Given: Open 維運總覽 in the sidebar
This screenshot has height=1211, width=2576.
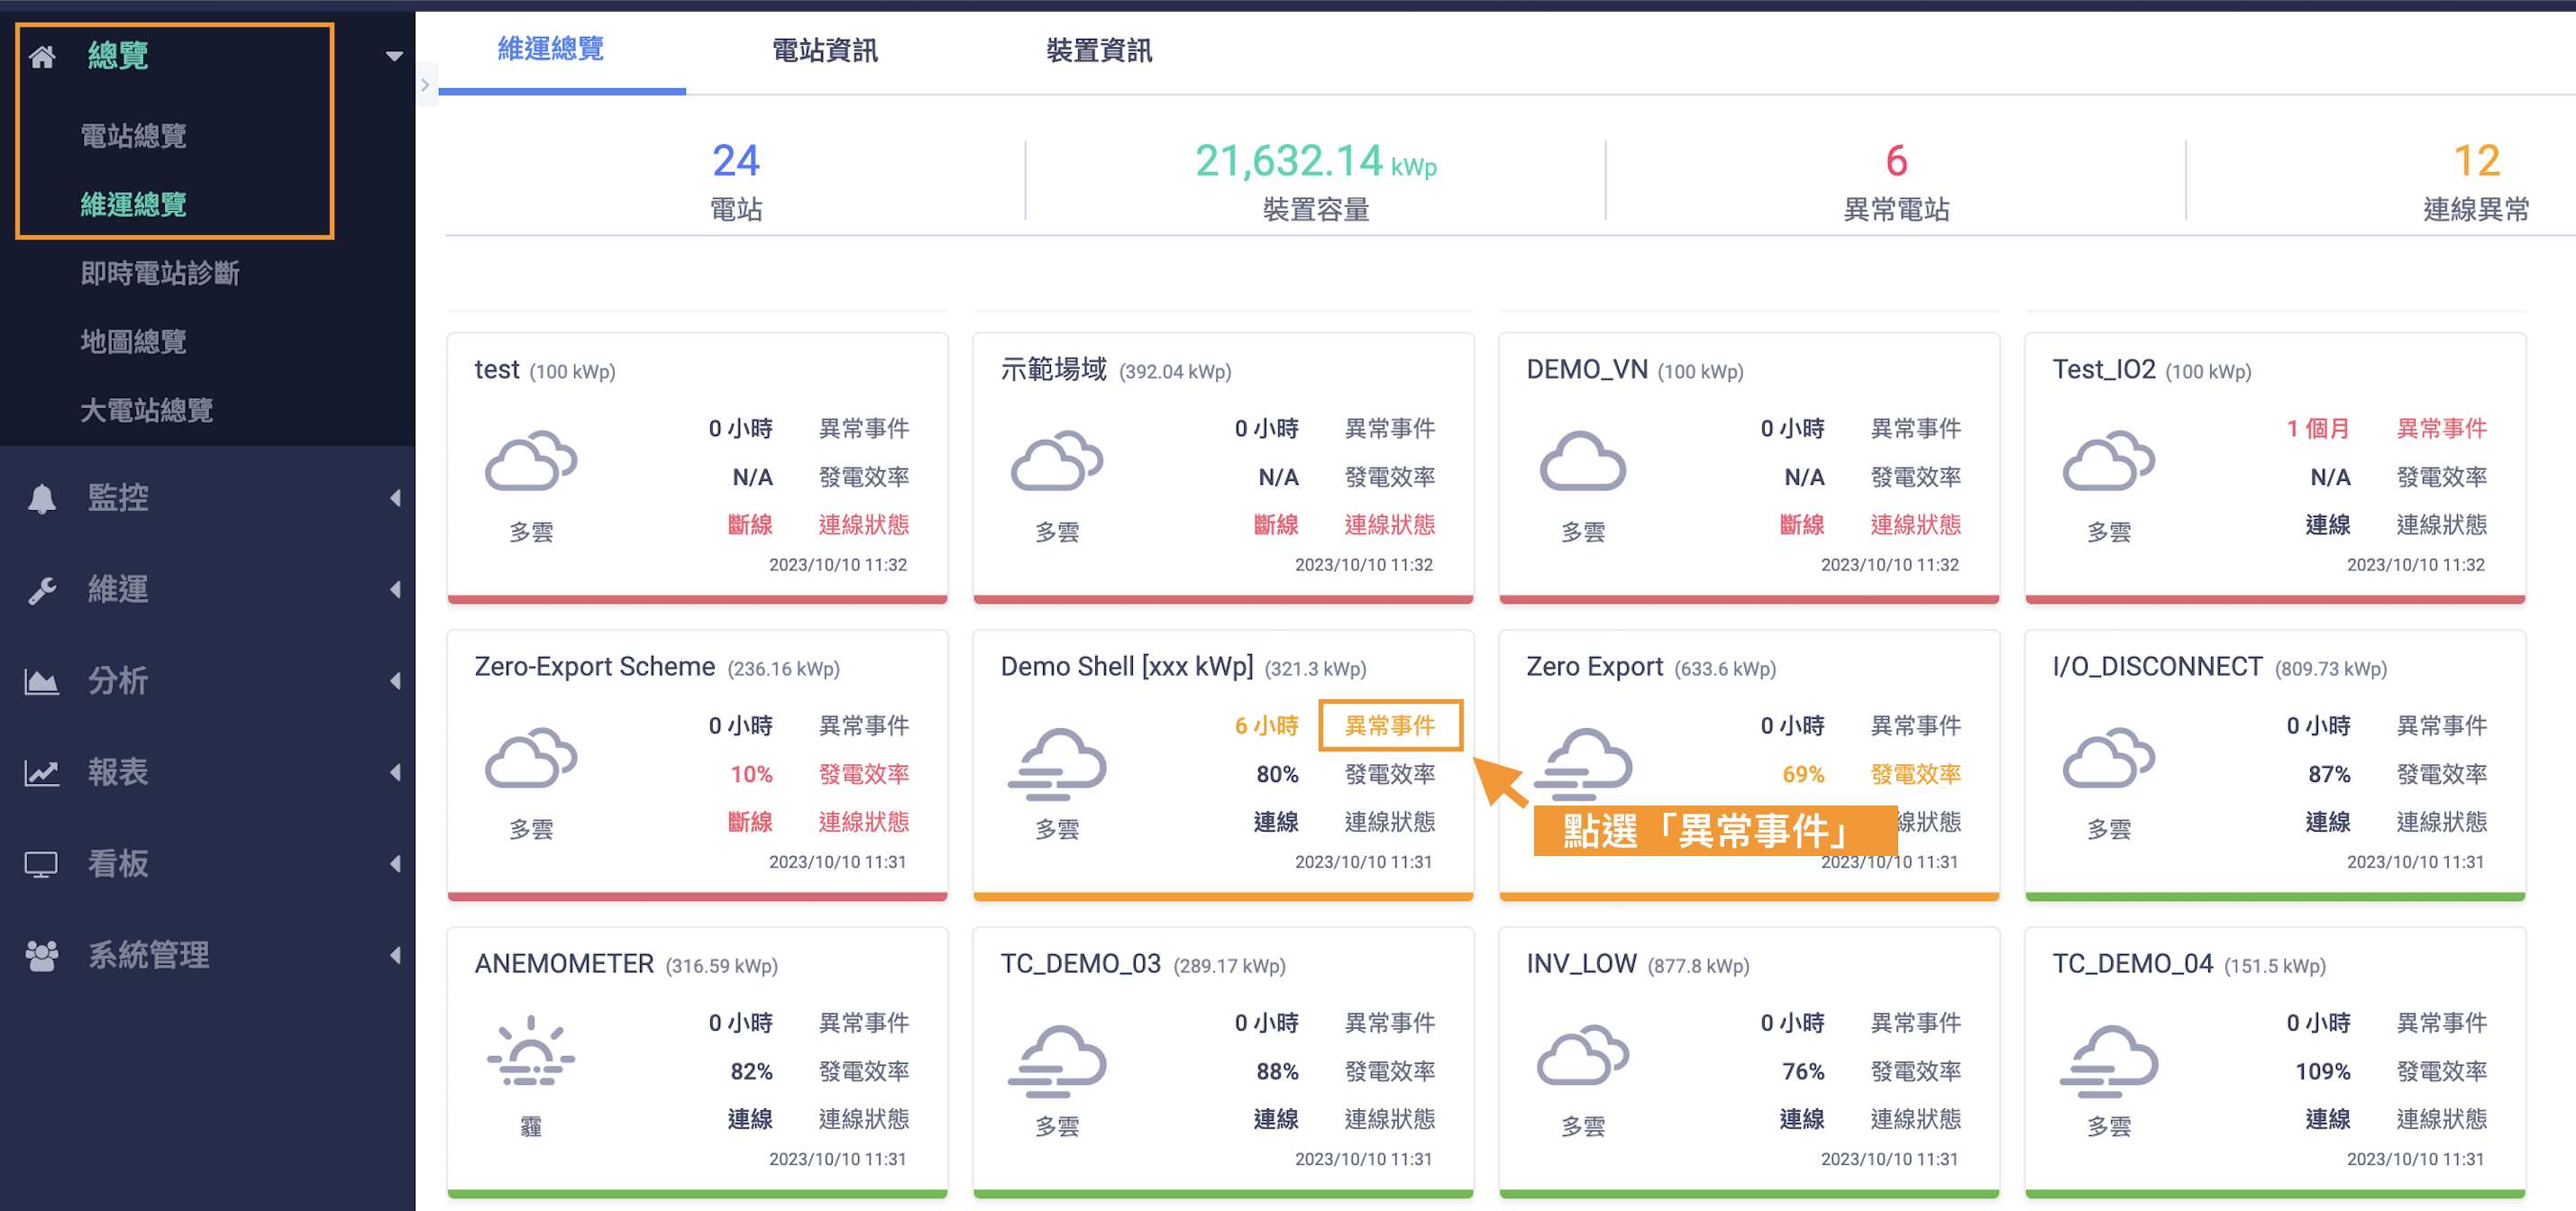Looking at the screenshot, I should pyautogui.click(x=133, y=205).
